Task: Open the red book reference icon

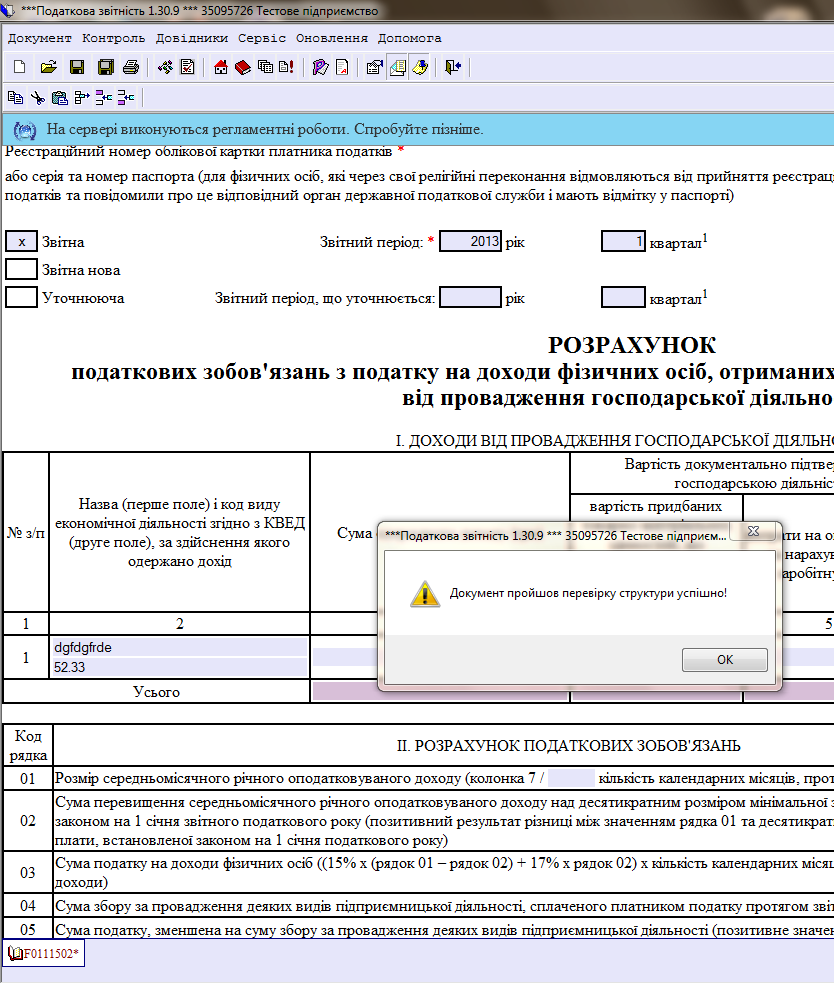Action: (x=243, y=68)
